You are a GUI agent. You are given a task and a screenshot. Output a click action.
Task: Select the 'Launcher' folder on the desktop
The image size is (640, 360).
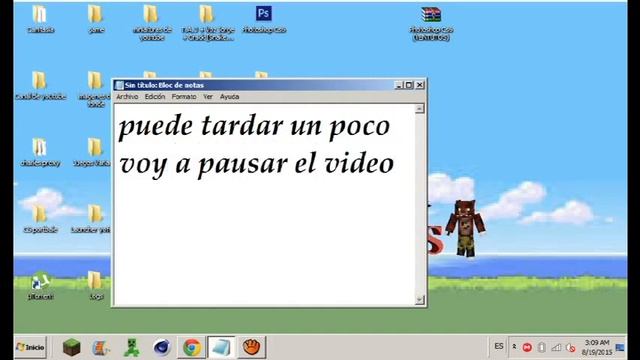(x=91, y=219)
